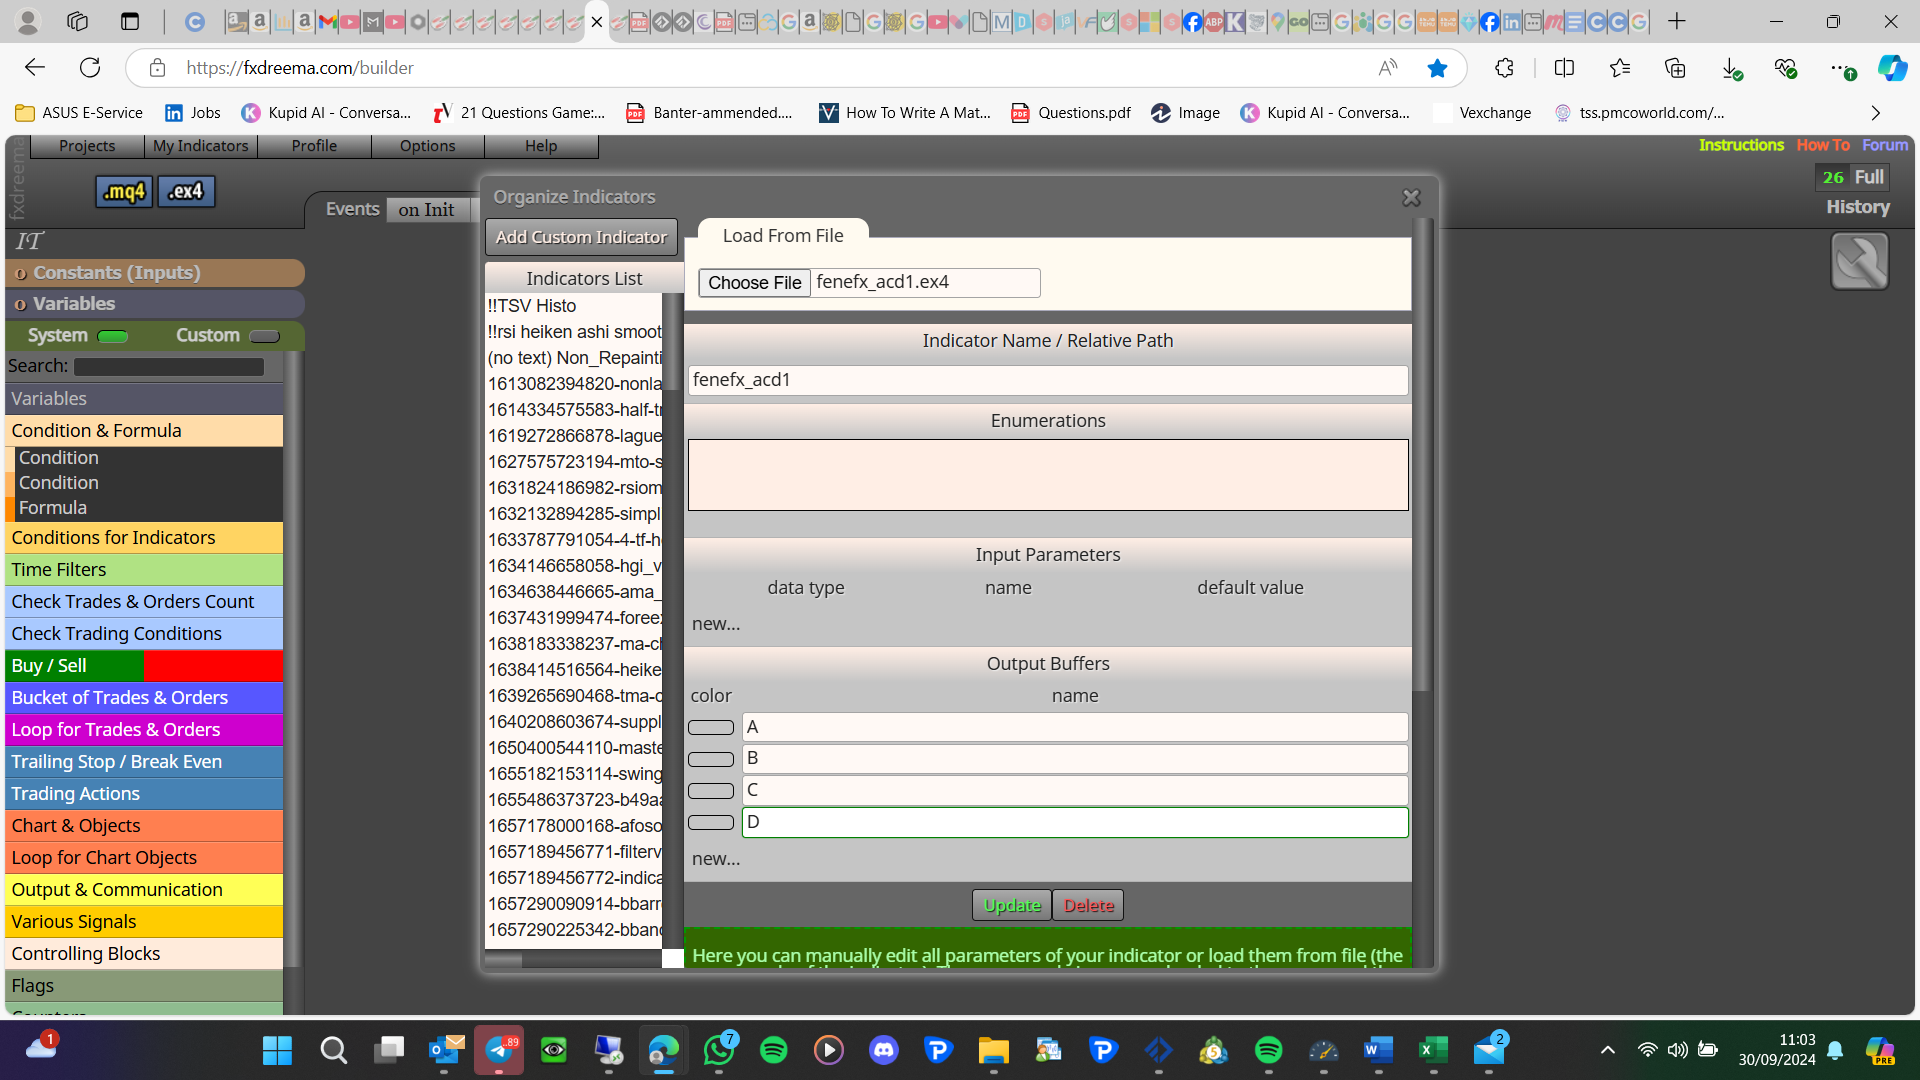Toggle the Custom blocks switch
This screenshot has height=1080, width=1920.
264,336
